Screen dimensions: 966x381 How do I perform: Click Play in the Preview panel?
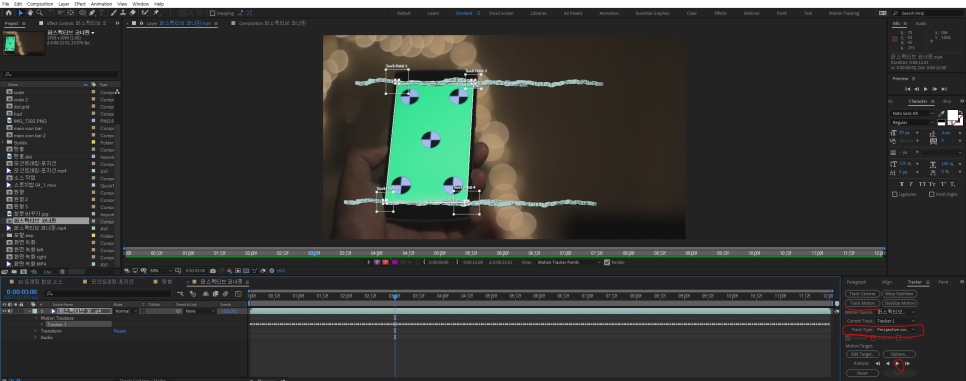[925, 89]
